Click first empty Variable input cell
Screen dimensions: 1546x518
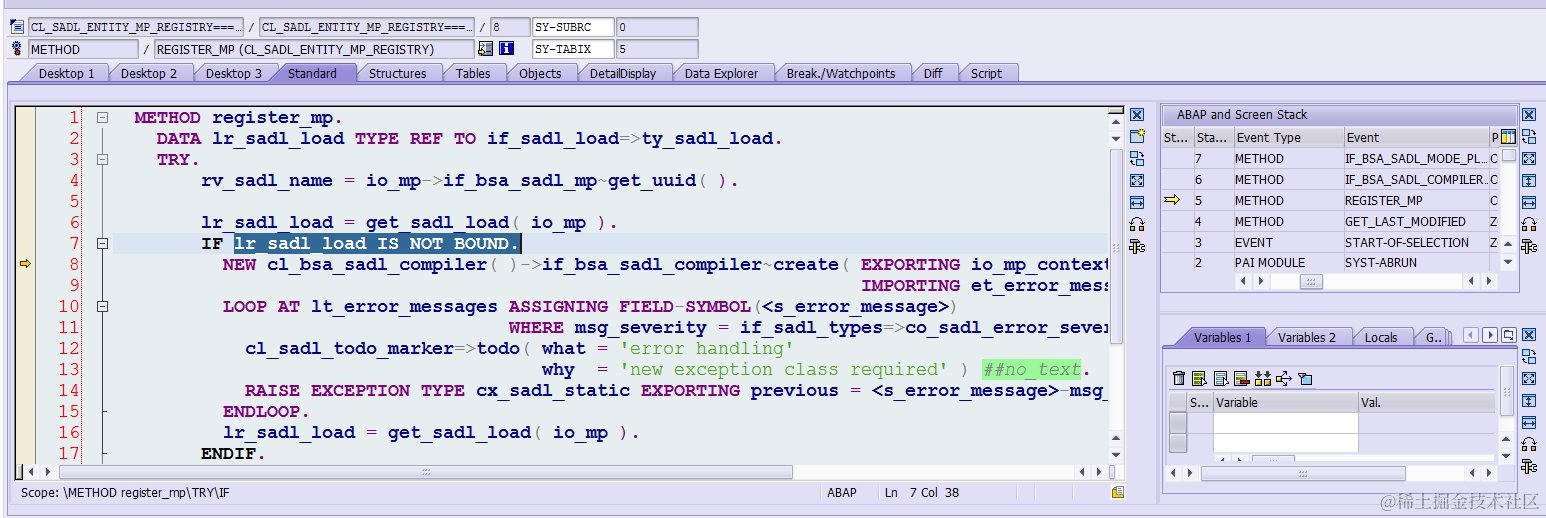(1285, 423)
